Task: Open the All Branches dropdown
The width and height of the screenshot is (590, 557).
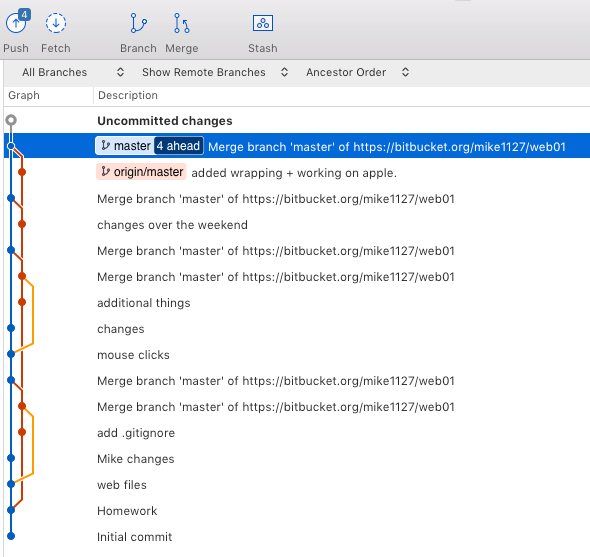Action: point(73,72)
